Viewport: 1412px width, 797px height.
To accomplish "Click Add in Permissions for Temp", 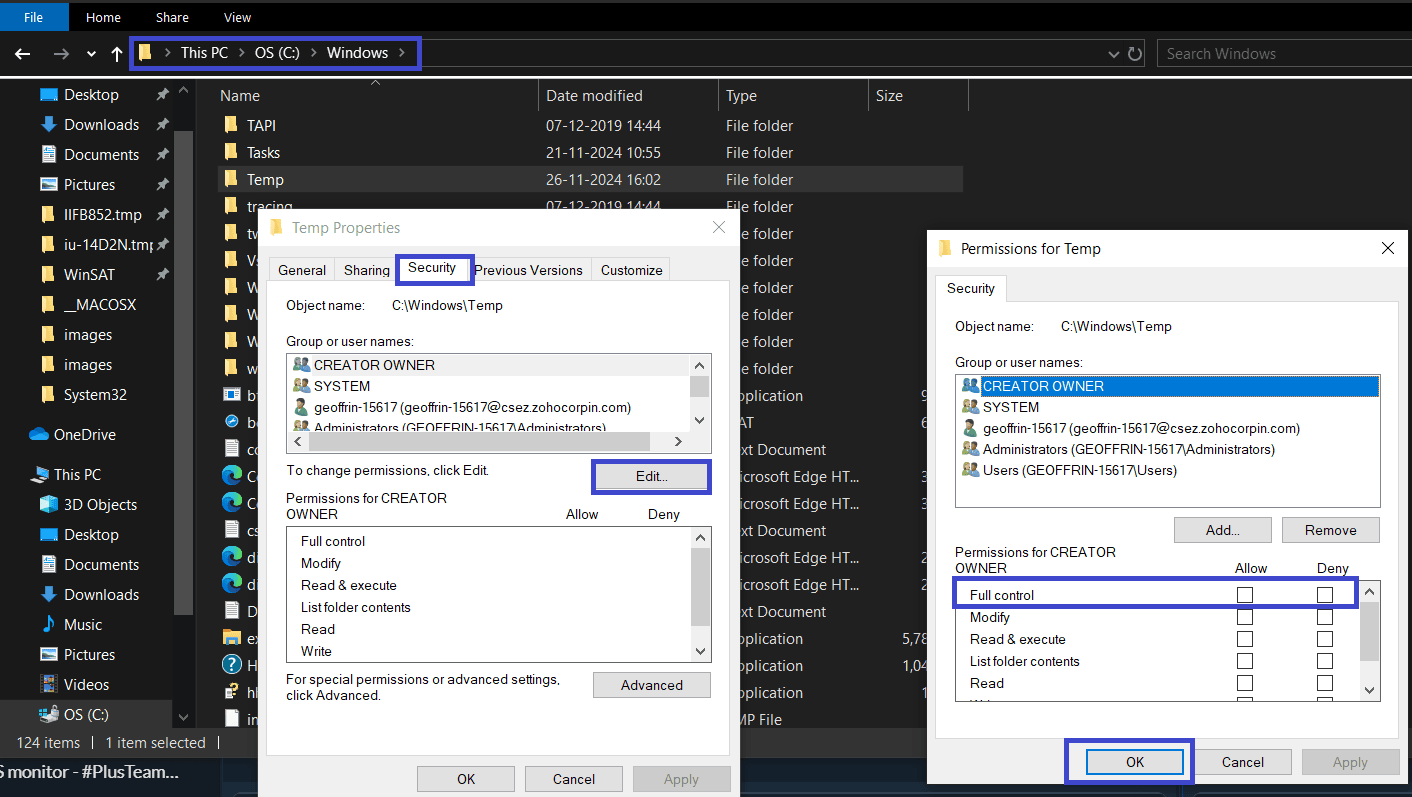I will [1222, 530].
